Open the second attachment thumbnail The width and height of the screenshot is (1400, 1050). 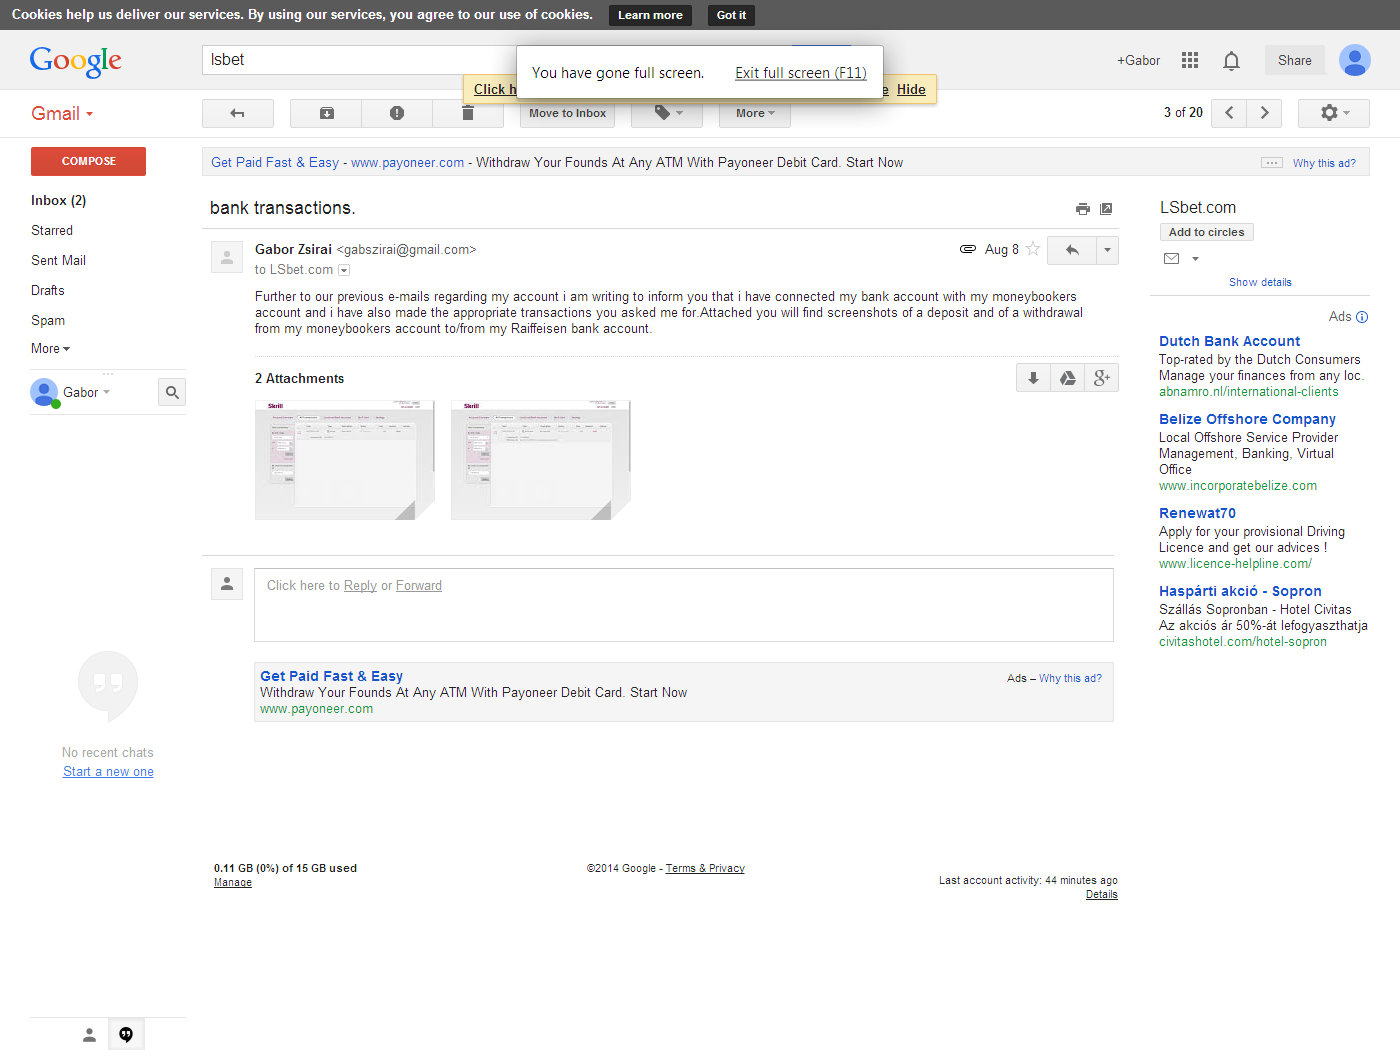pos(541,460)
